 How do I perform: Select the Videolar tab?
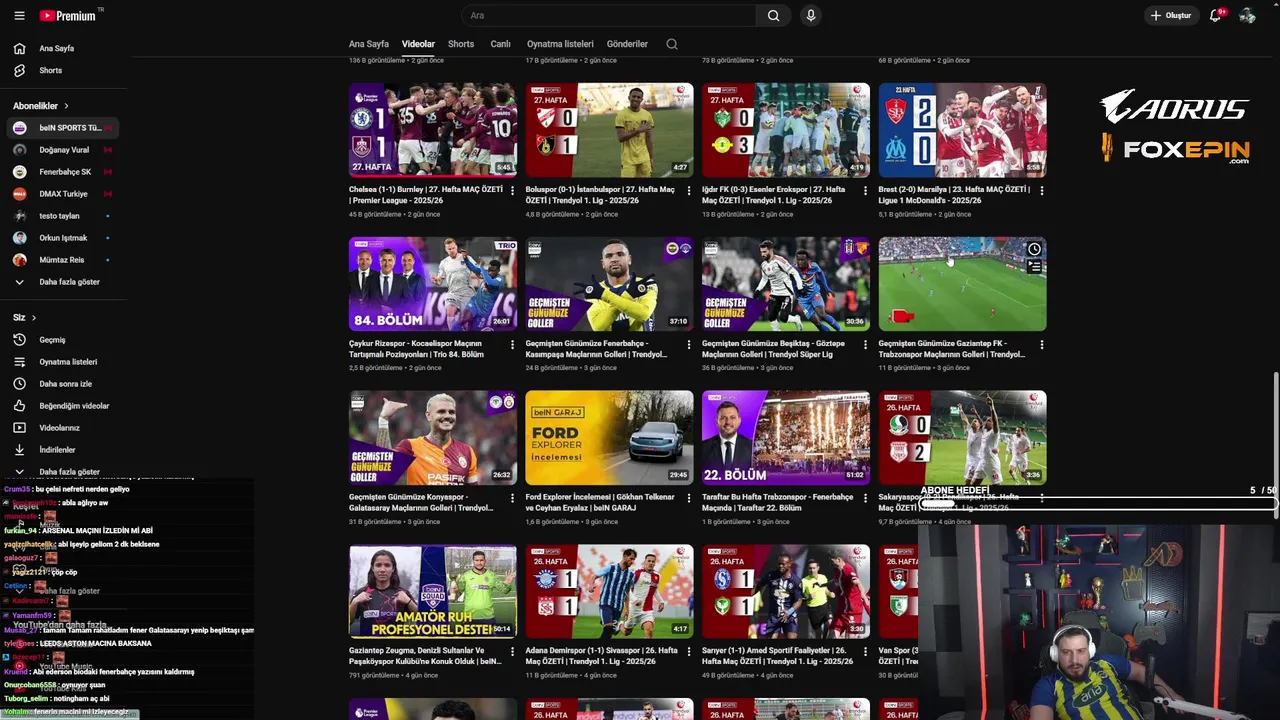point(418,44)
